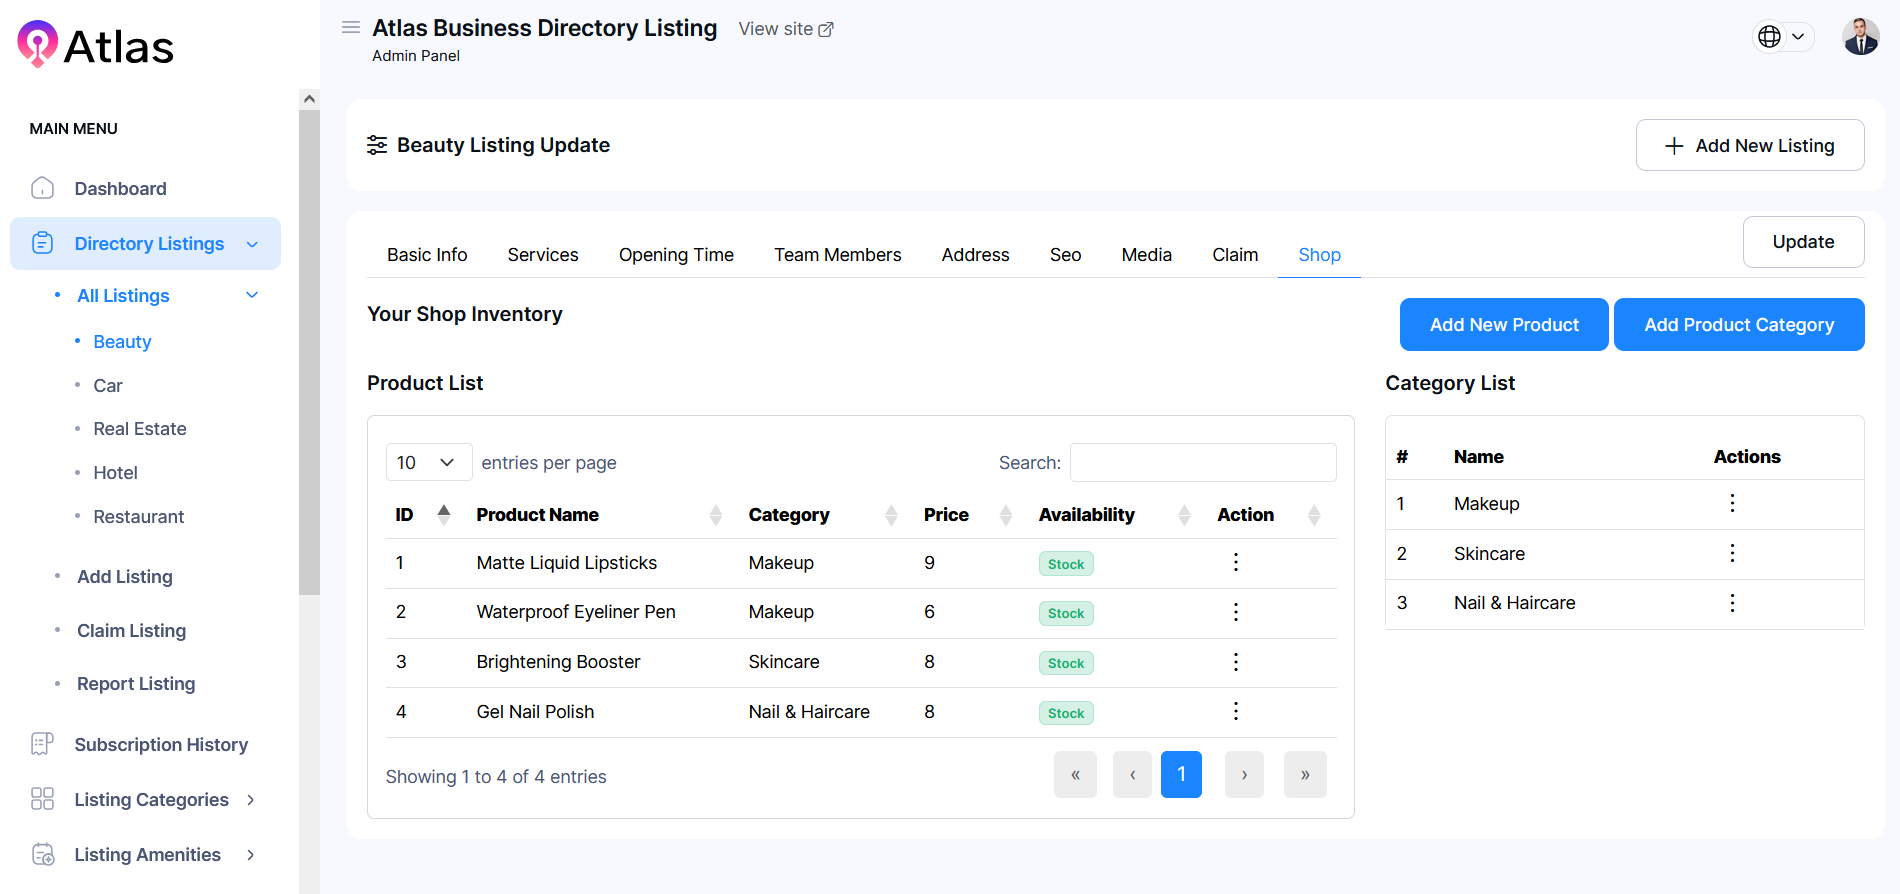This screenshot has width=1900, height=894.
Task: Click the user profile avatar
Action: point(1860,37)
